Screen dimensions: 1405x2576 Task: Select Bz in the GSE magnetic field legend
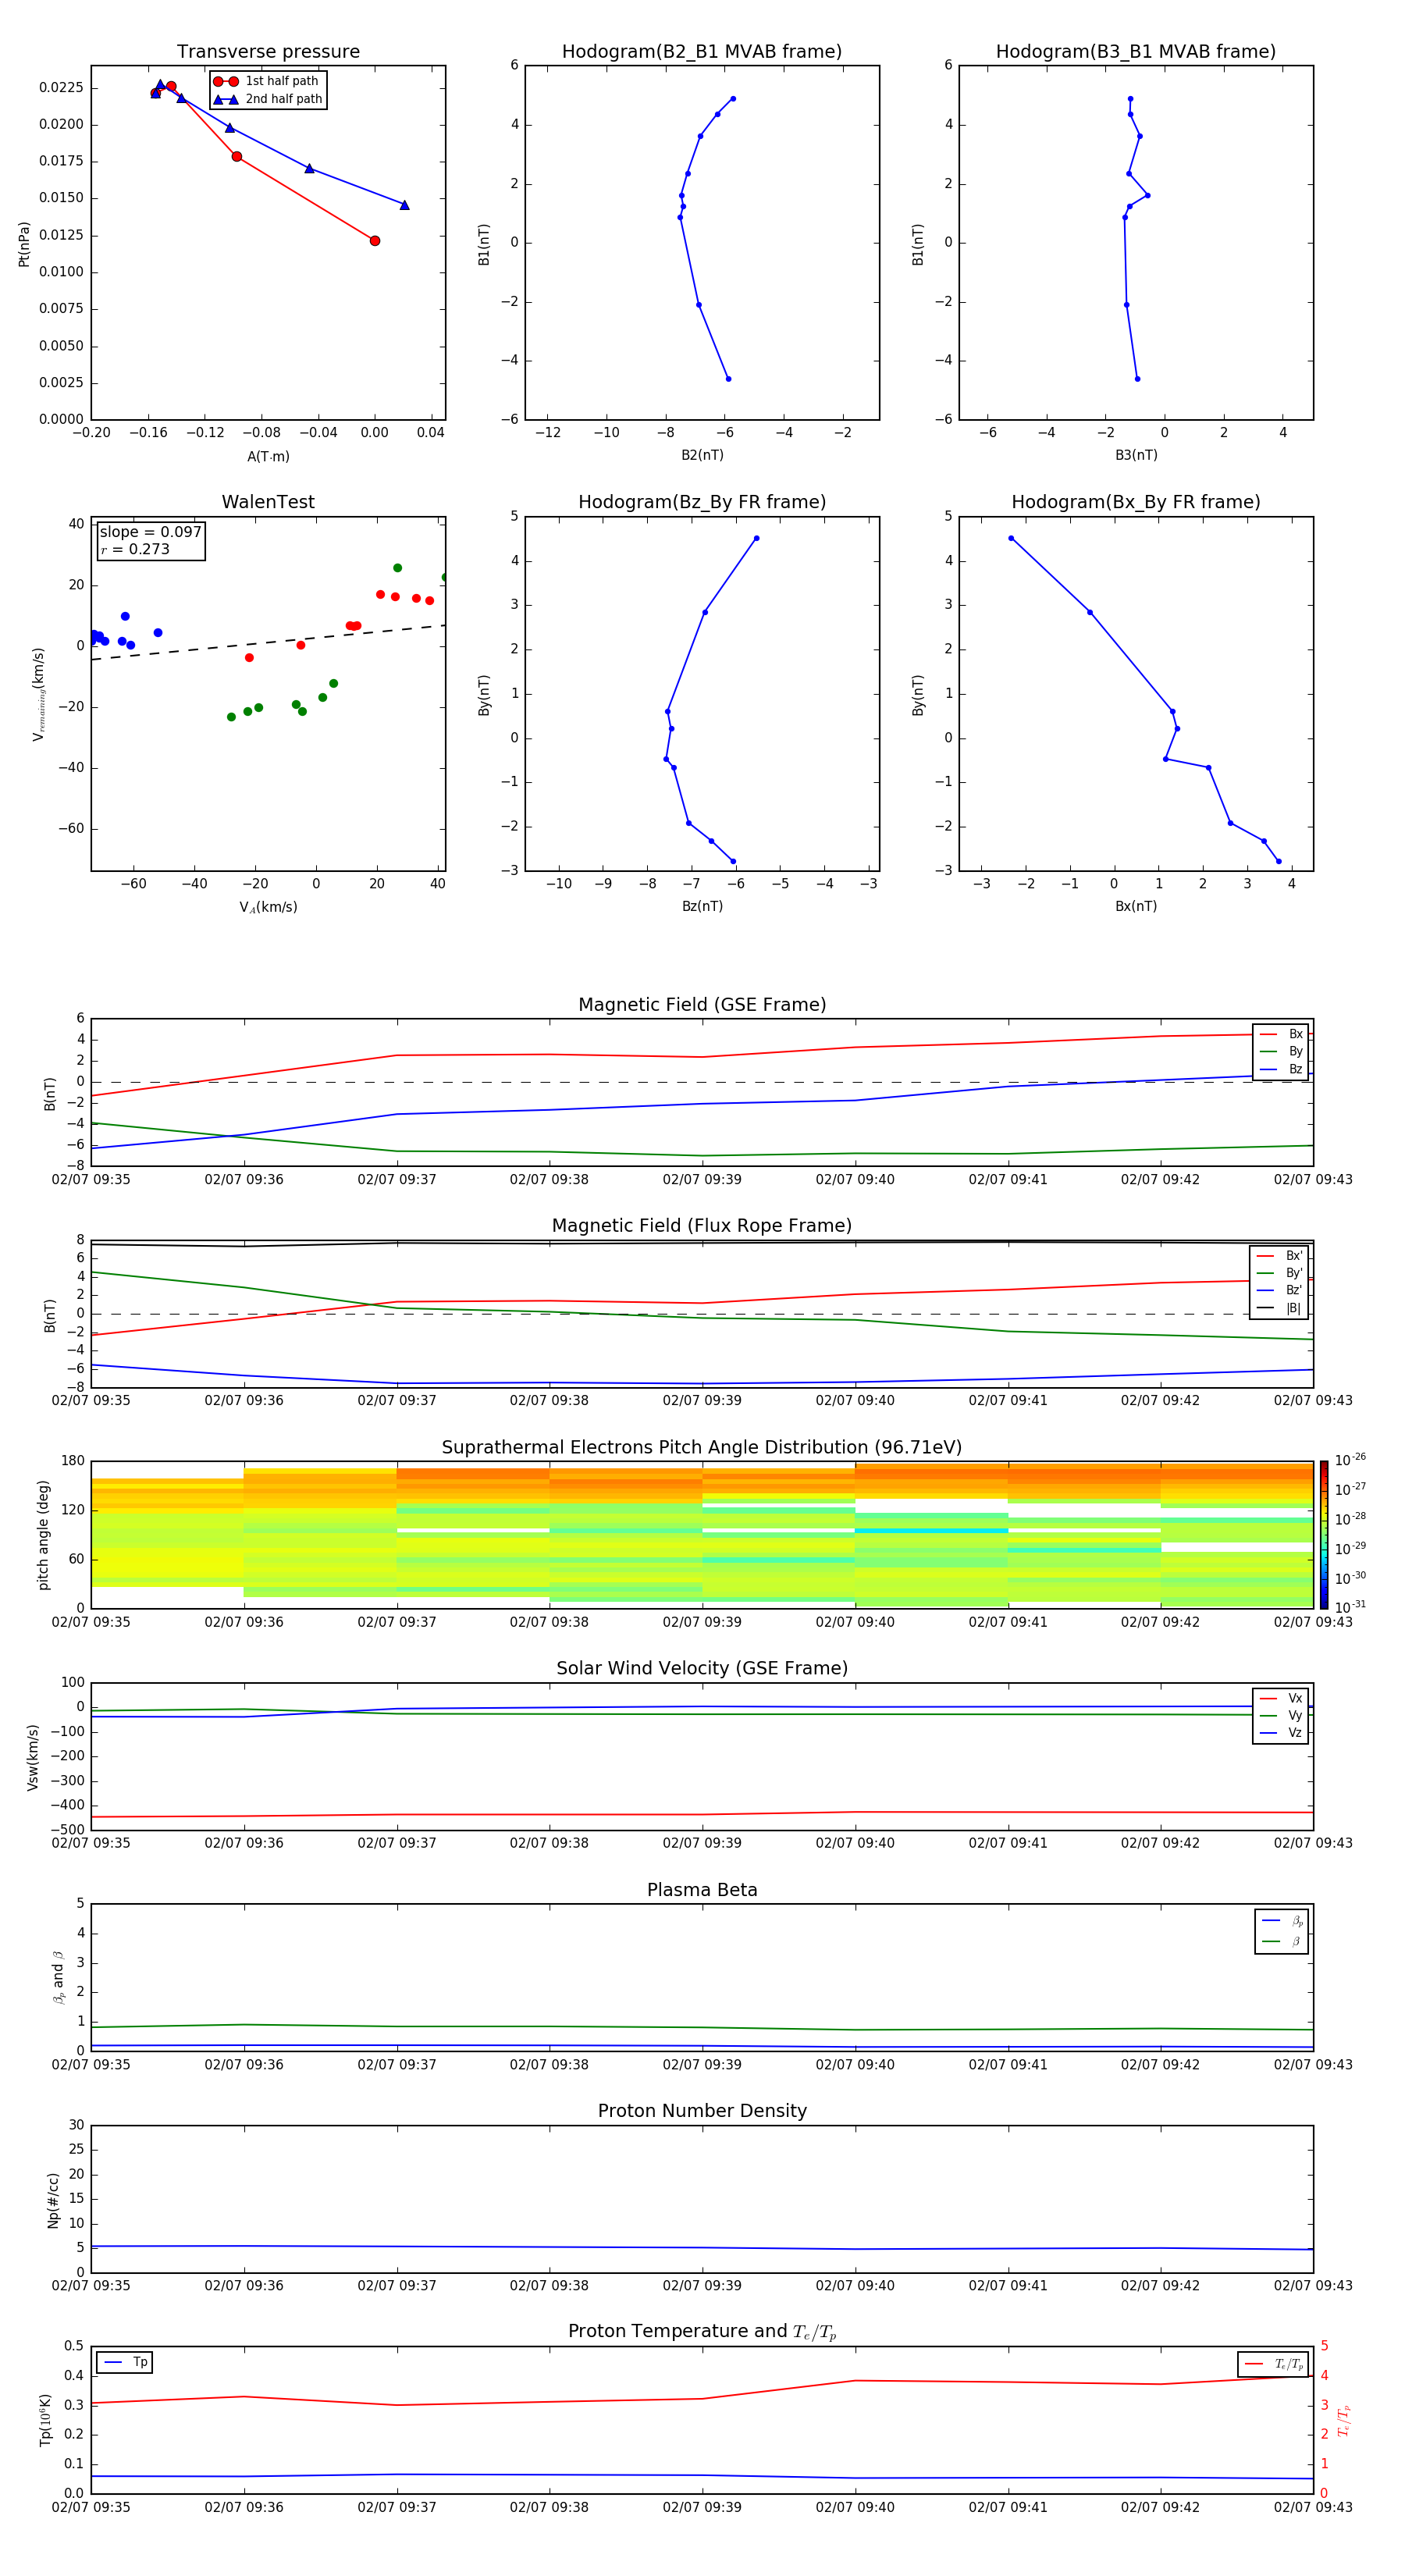tap(1281, 1070)
